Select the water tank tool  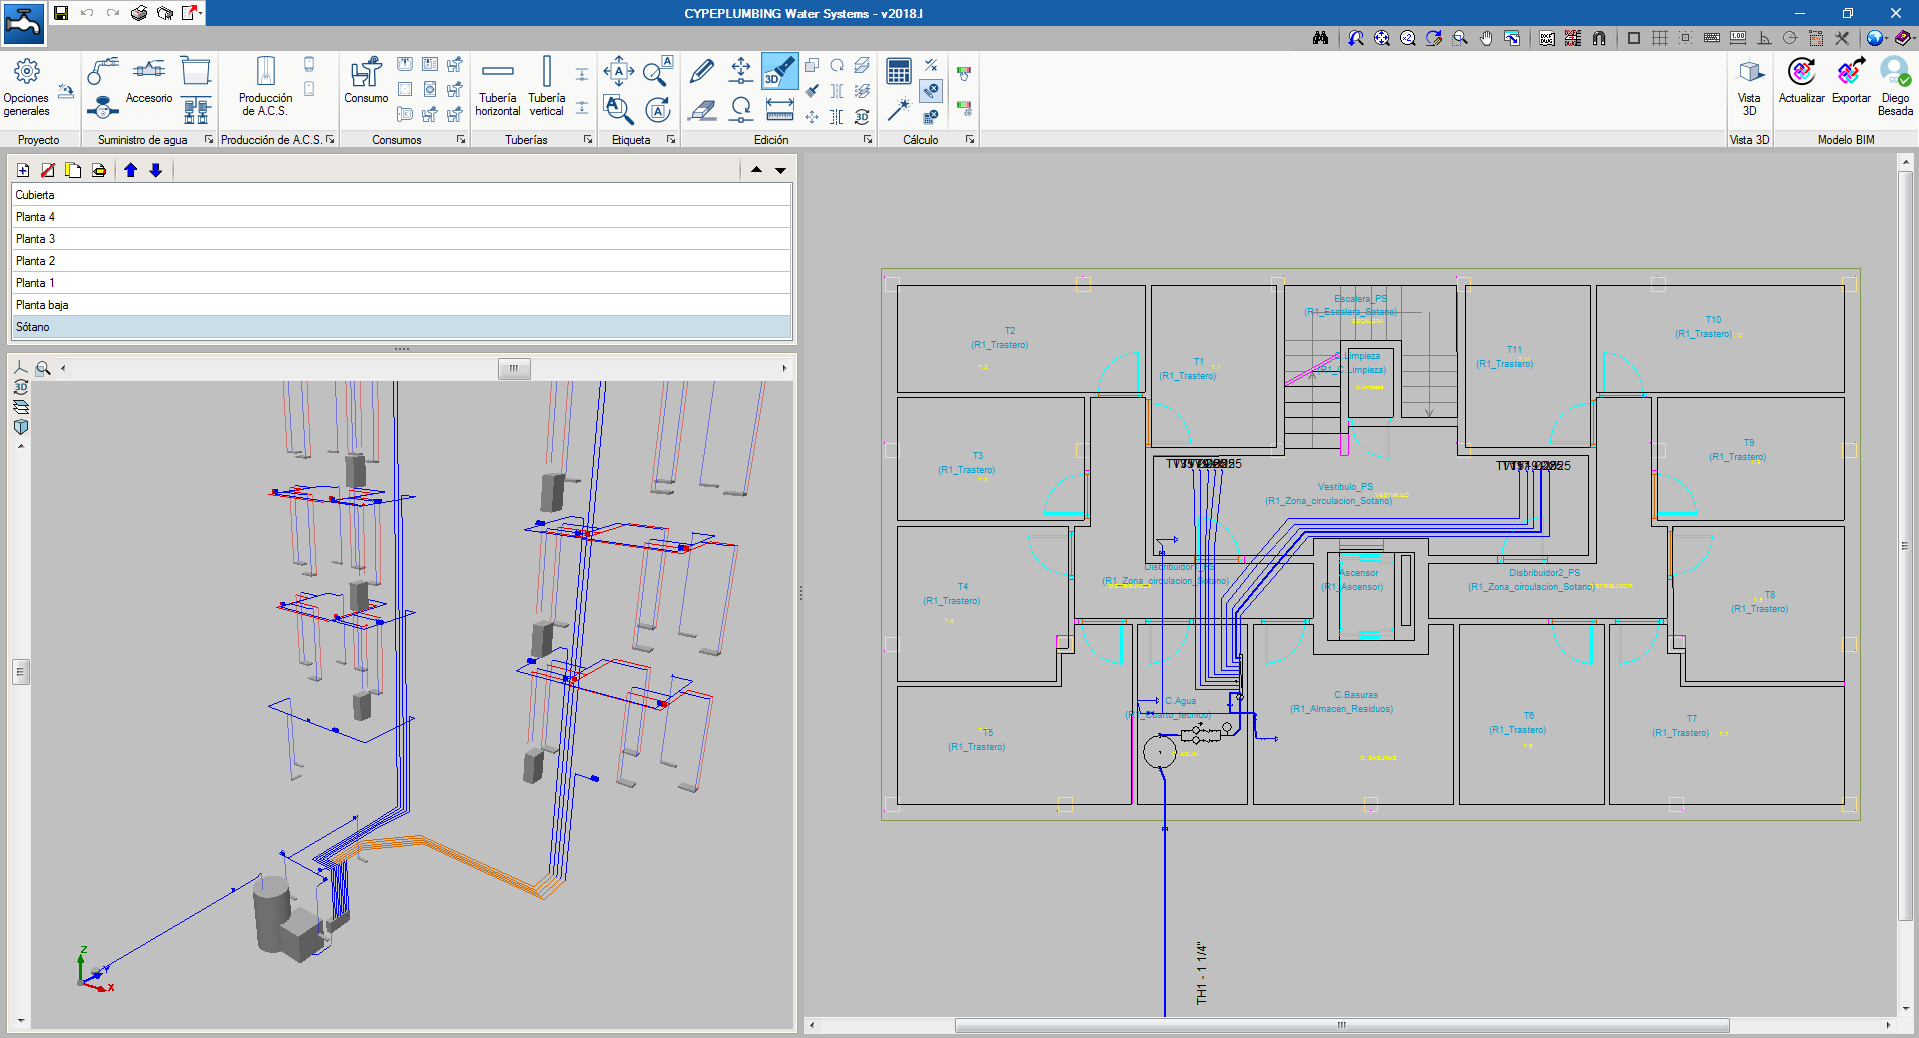click(196, 71)
